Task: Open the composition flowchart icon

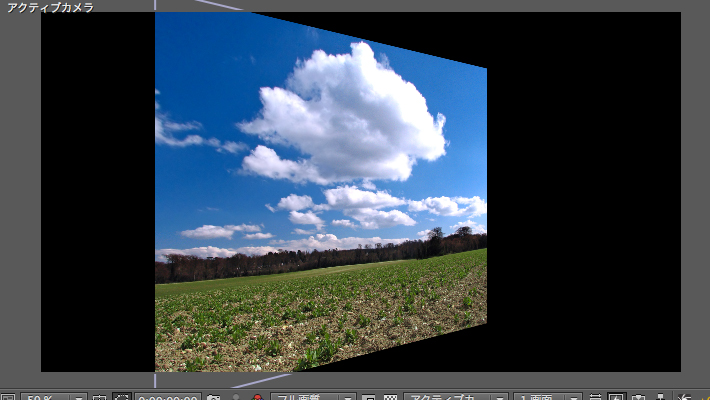Action: click(659, 397)
